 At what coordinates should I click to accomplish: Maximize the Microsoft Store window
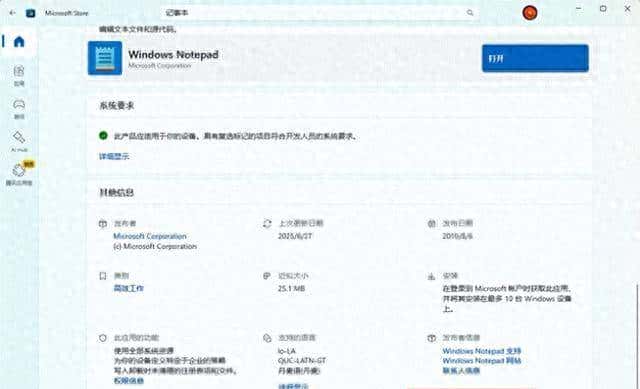pyautogui.click(x=603, y=9)
